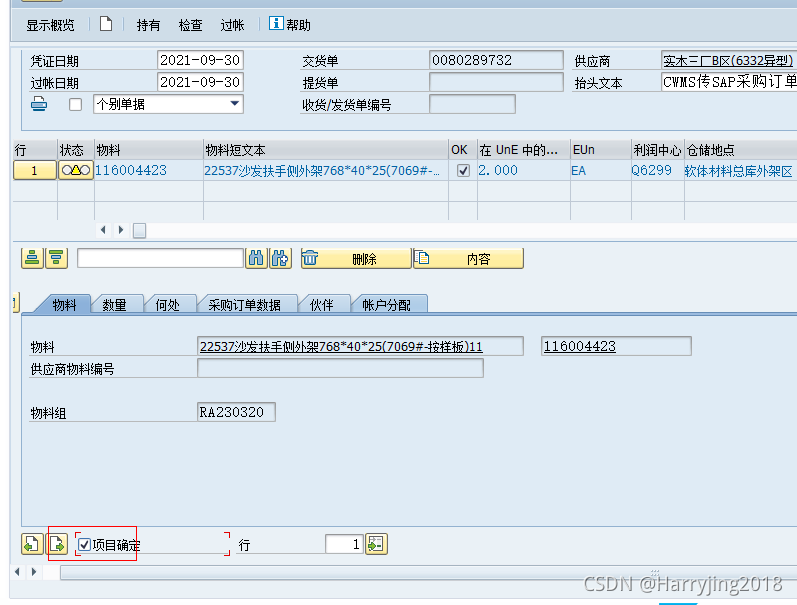Switch to the 何处 tab
Image resolution: width=797 pixels, height=605 pixels.
click(x=168, y=305)
